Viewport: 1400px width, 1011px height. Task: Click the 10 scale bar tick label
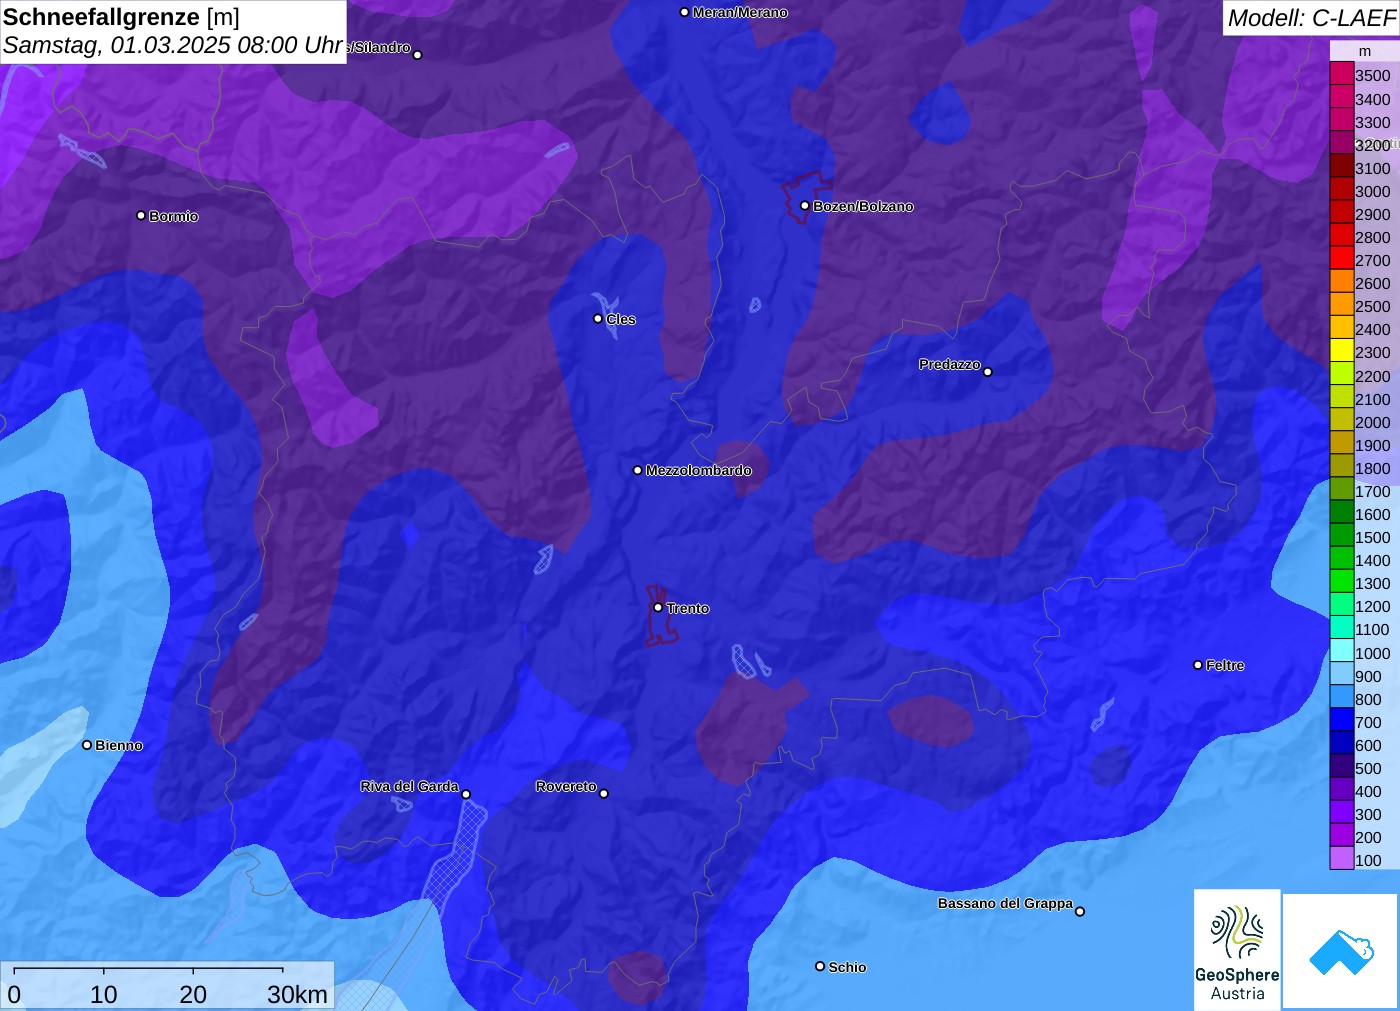coord(104,994)
